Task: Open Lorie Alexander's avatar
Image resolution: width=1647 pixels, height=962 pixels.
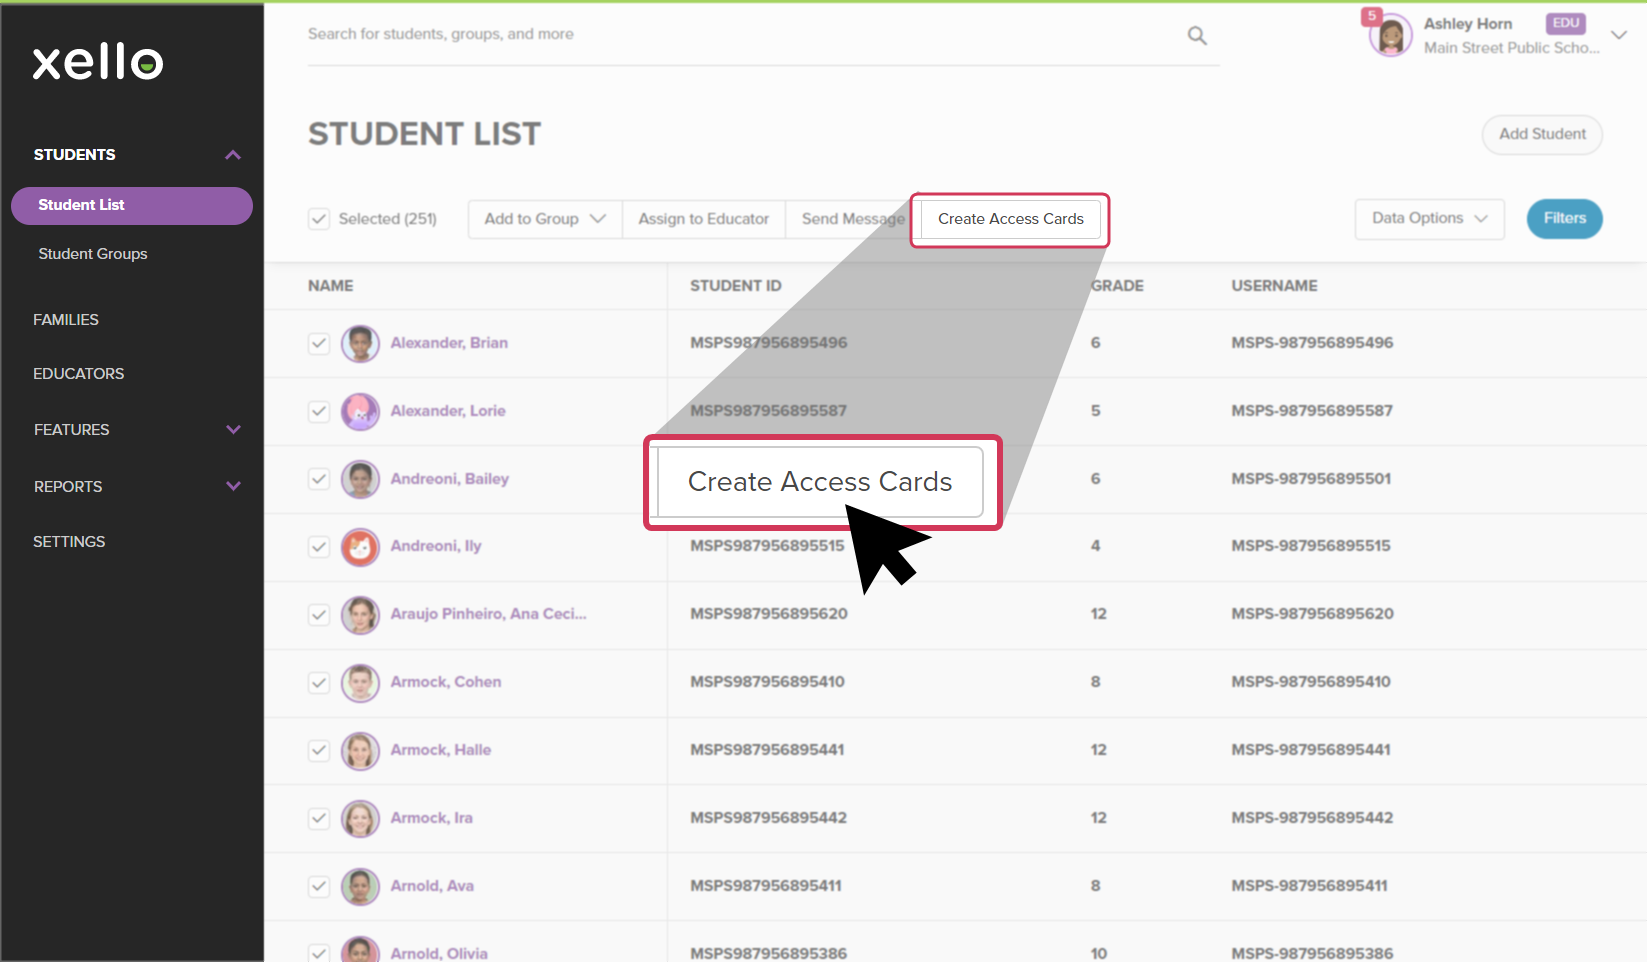Action: (360, 411)
